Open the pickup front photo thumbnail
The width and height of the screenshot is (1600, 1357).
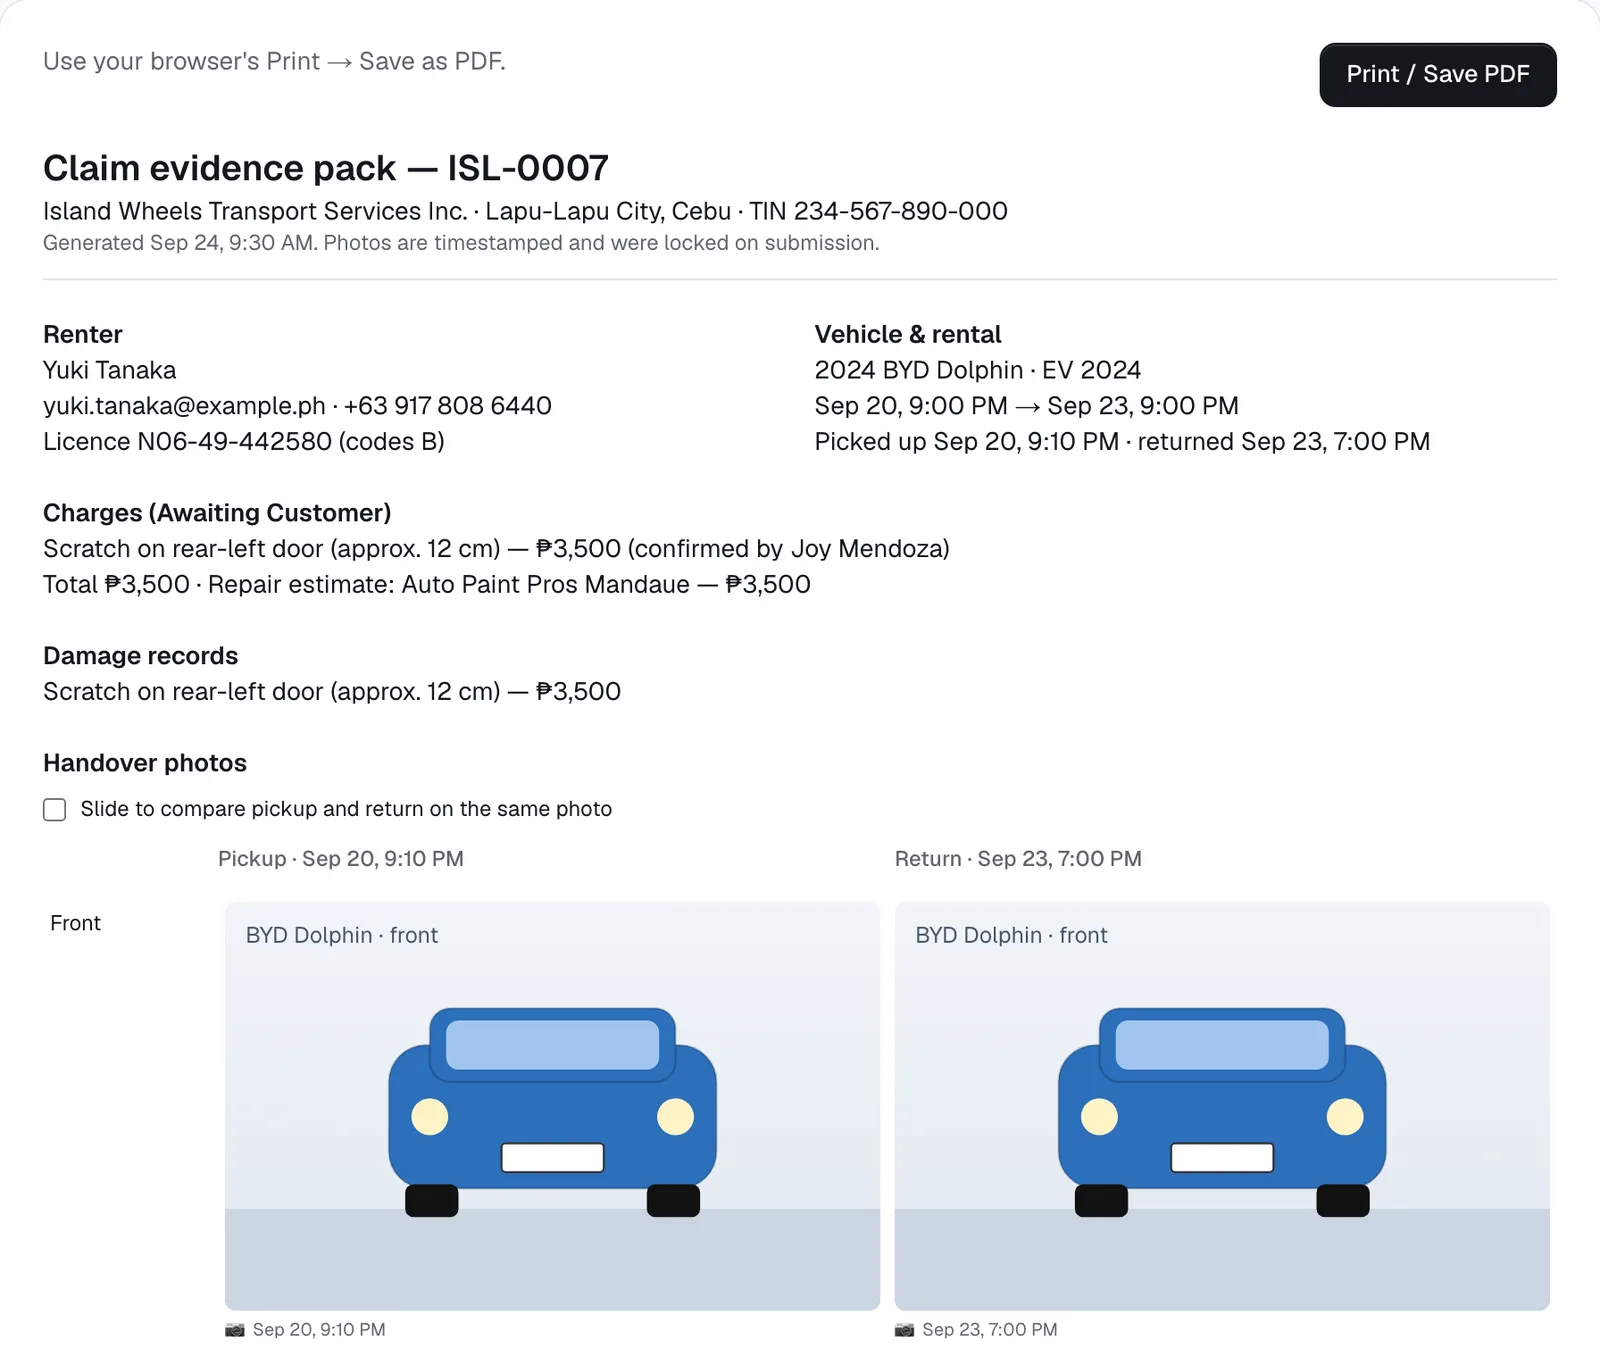[x=552, y=1106]
